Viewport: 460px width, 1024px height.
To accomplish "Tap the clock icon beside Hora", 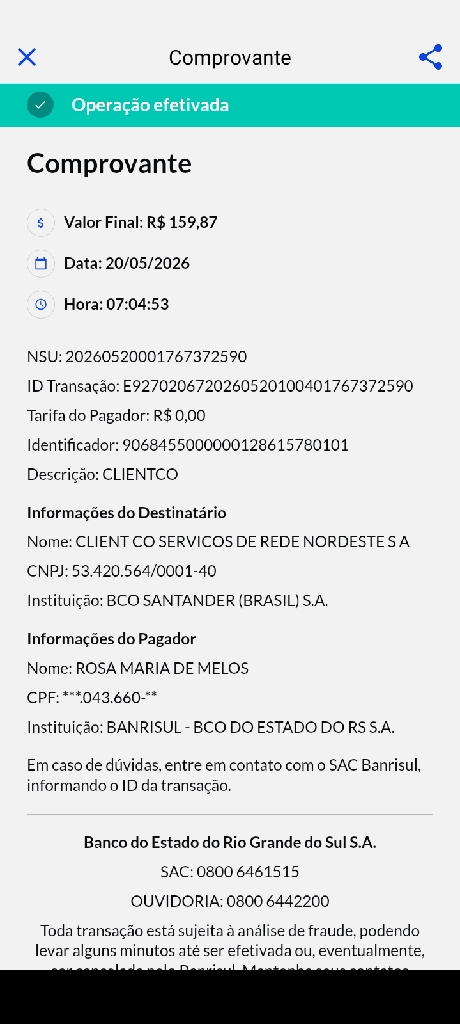I will [x=41, y=304].
